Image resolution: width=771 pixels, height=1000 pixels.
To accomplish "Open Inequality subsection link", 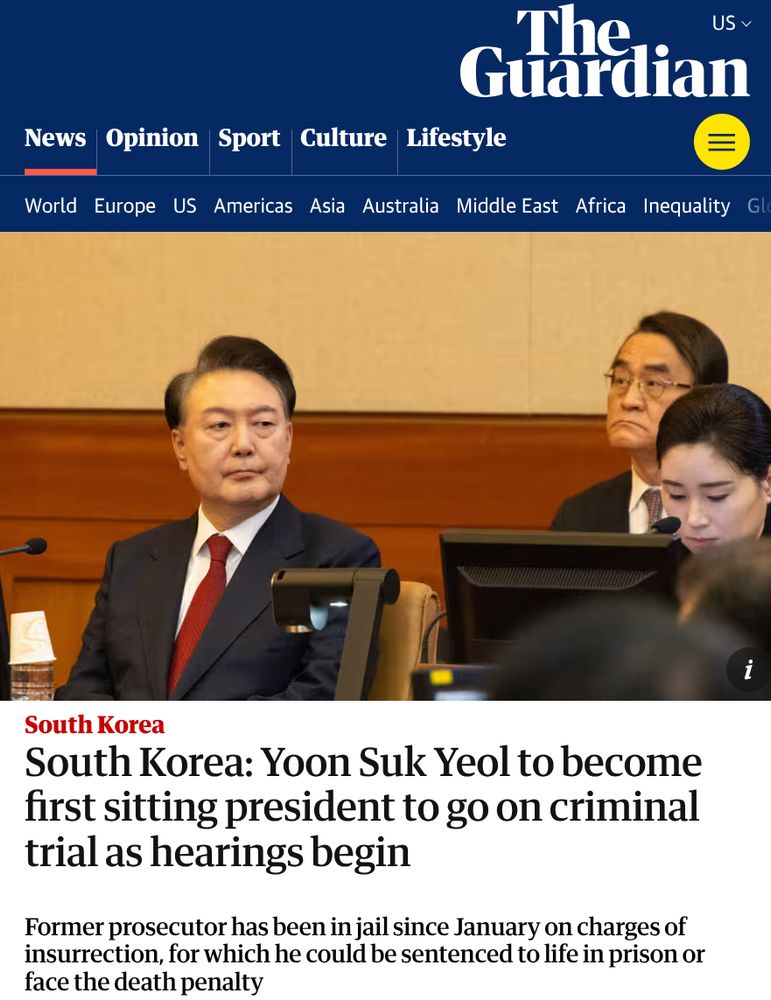I will [x=686, y=205].
